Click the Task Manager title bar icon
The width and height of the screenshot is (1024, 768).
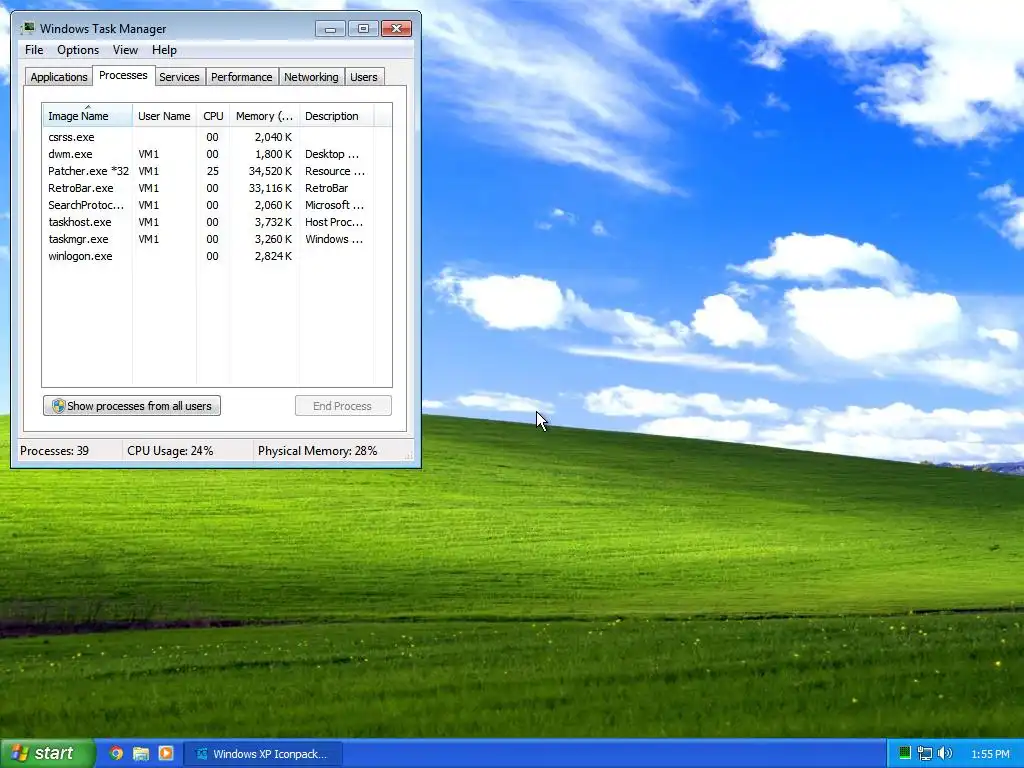[28, 28]
